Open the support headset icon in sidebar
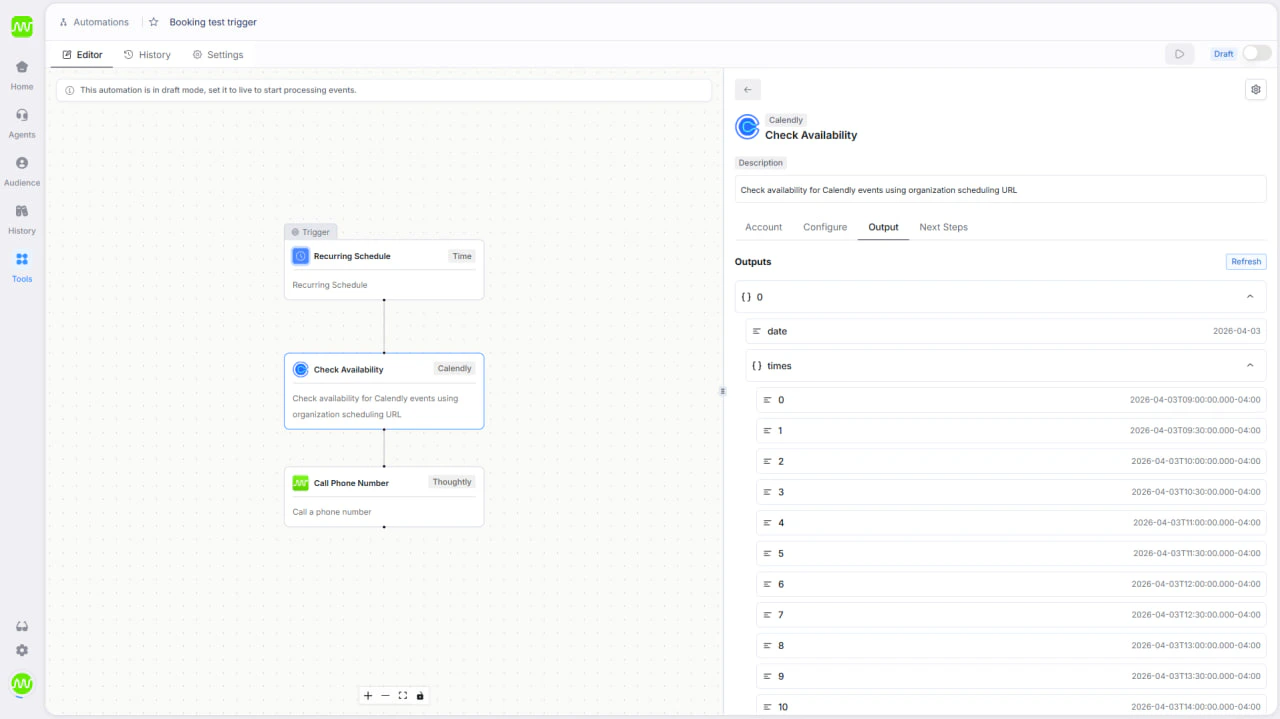Screen dimensions: 1280x719 21,625
